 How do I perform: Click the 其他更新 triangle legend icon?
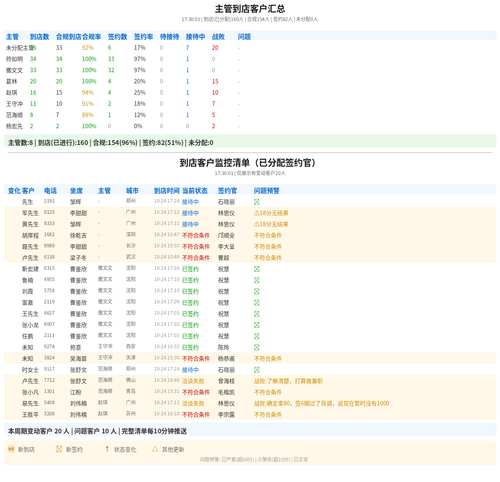155,449
